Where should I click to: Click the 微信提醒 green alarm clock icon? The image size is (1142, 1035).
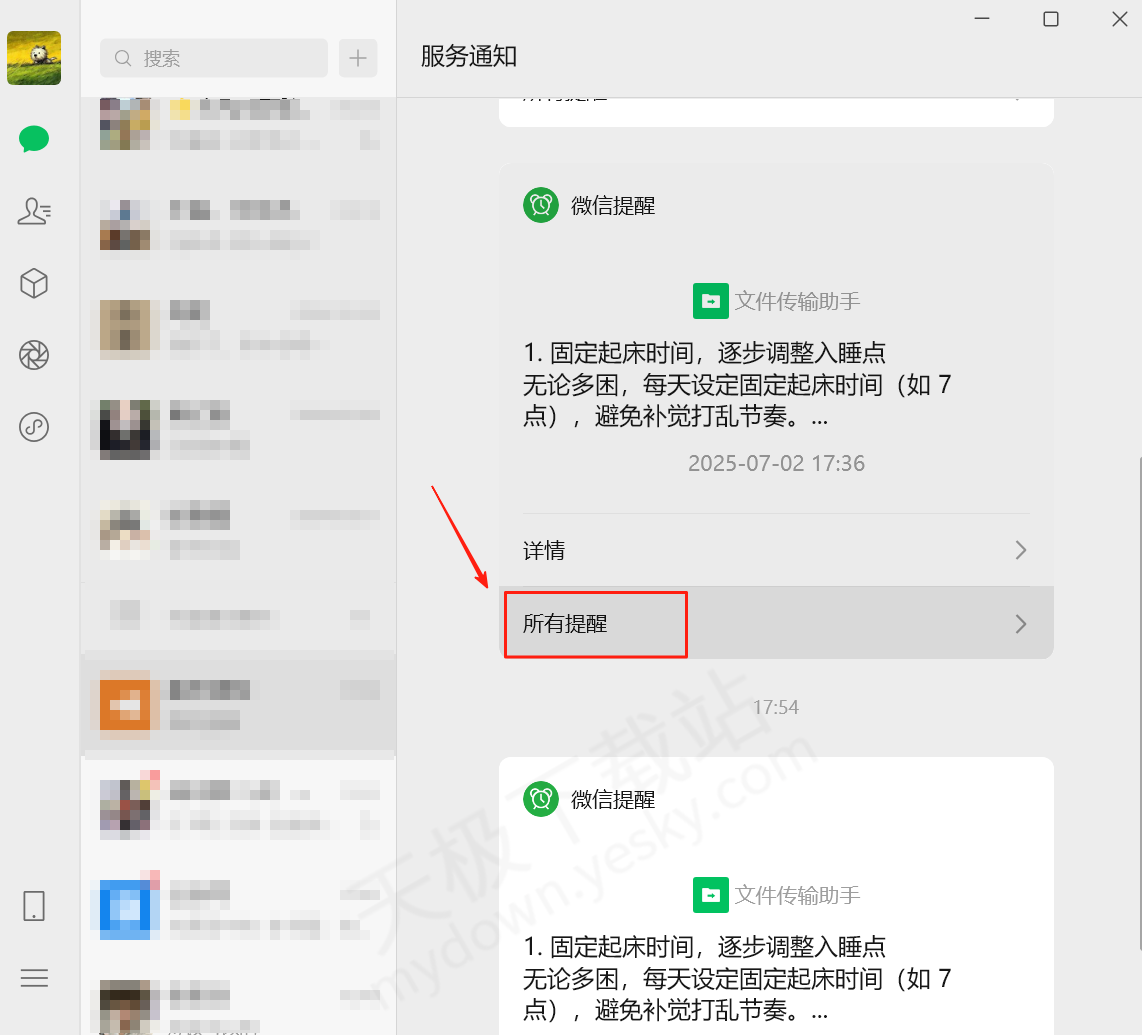540,205
